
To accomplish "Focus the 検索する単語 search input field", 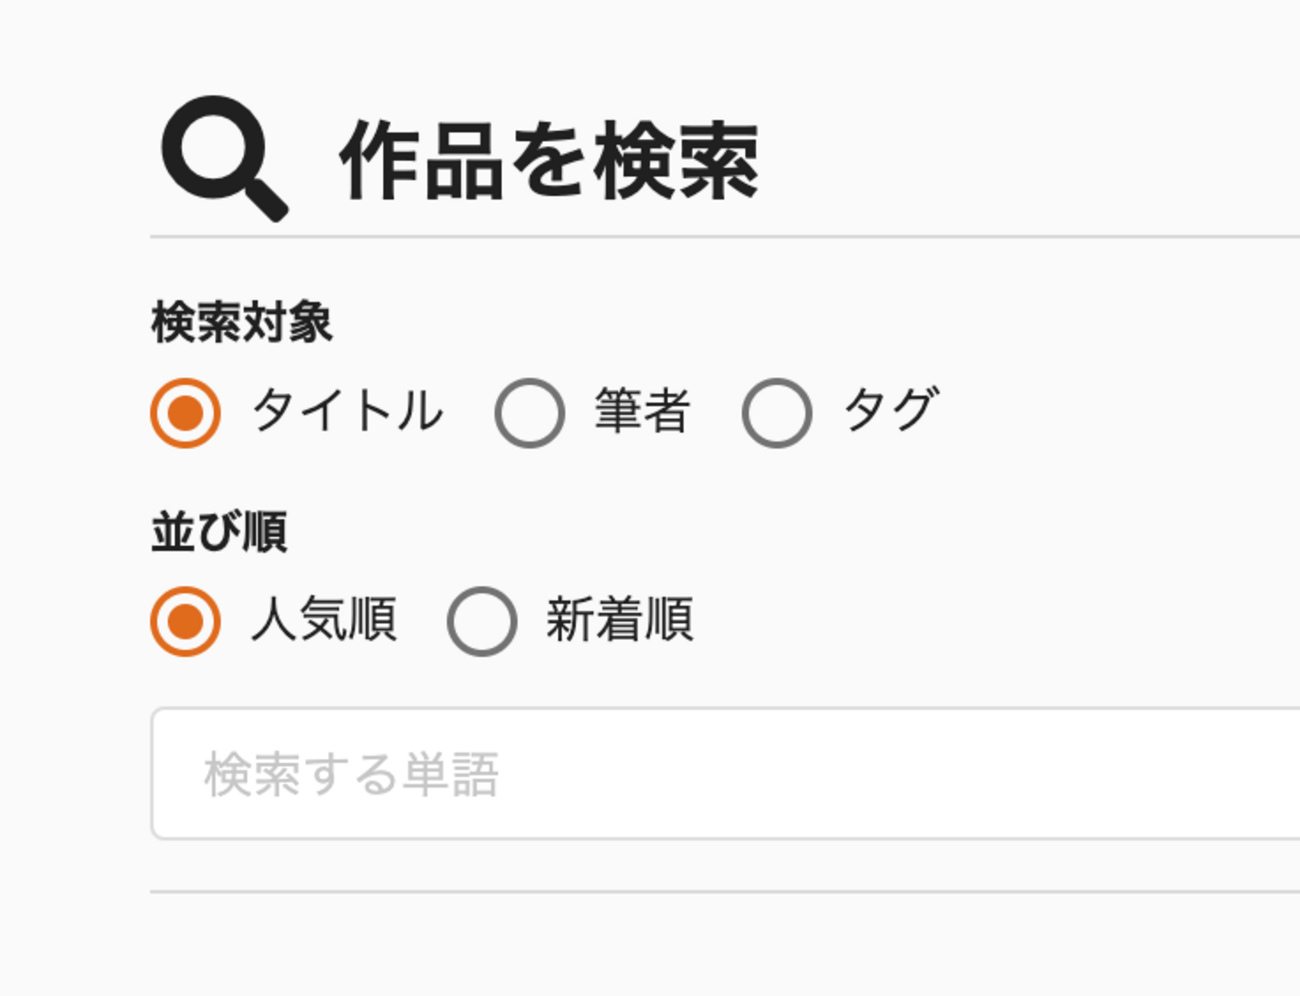I will pos(725,774).
